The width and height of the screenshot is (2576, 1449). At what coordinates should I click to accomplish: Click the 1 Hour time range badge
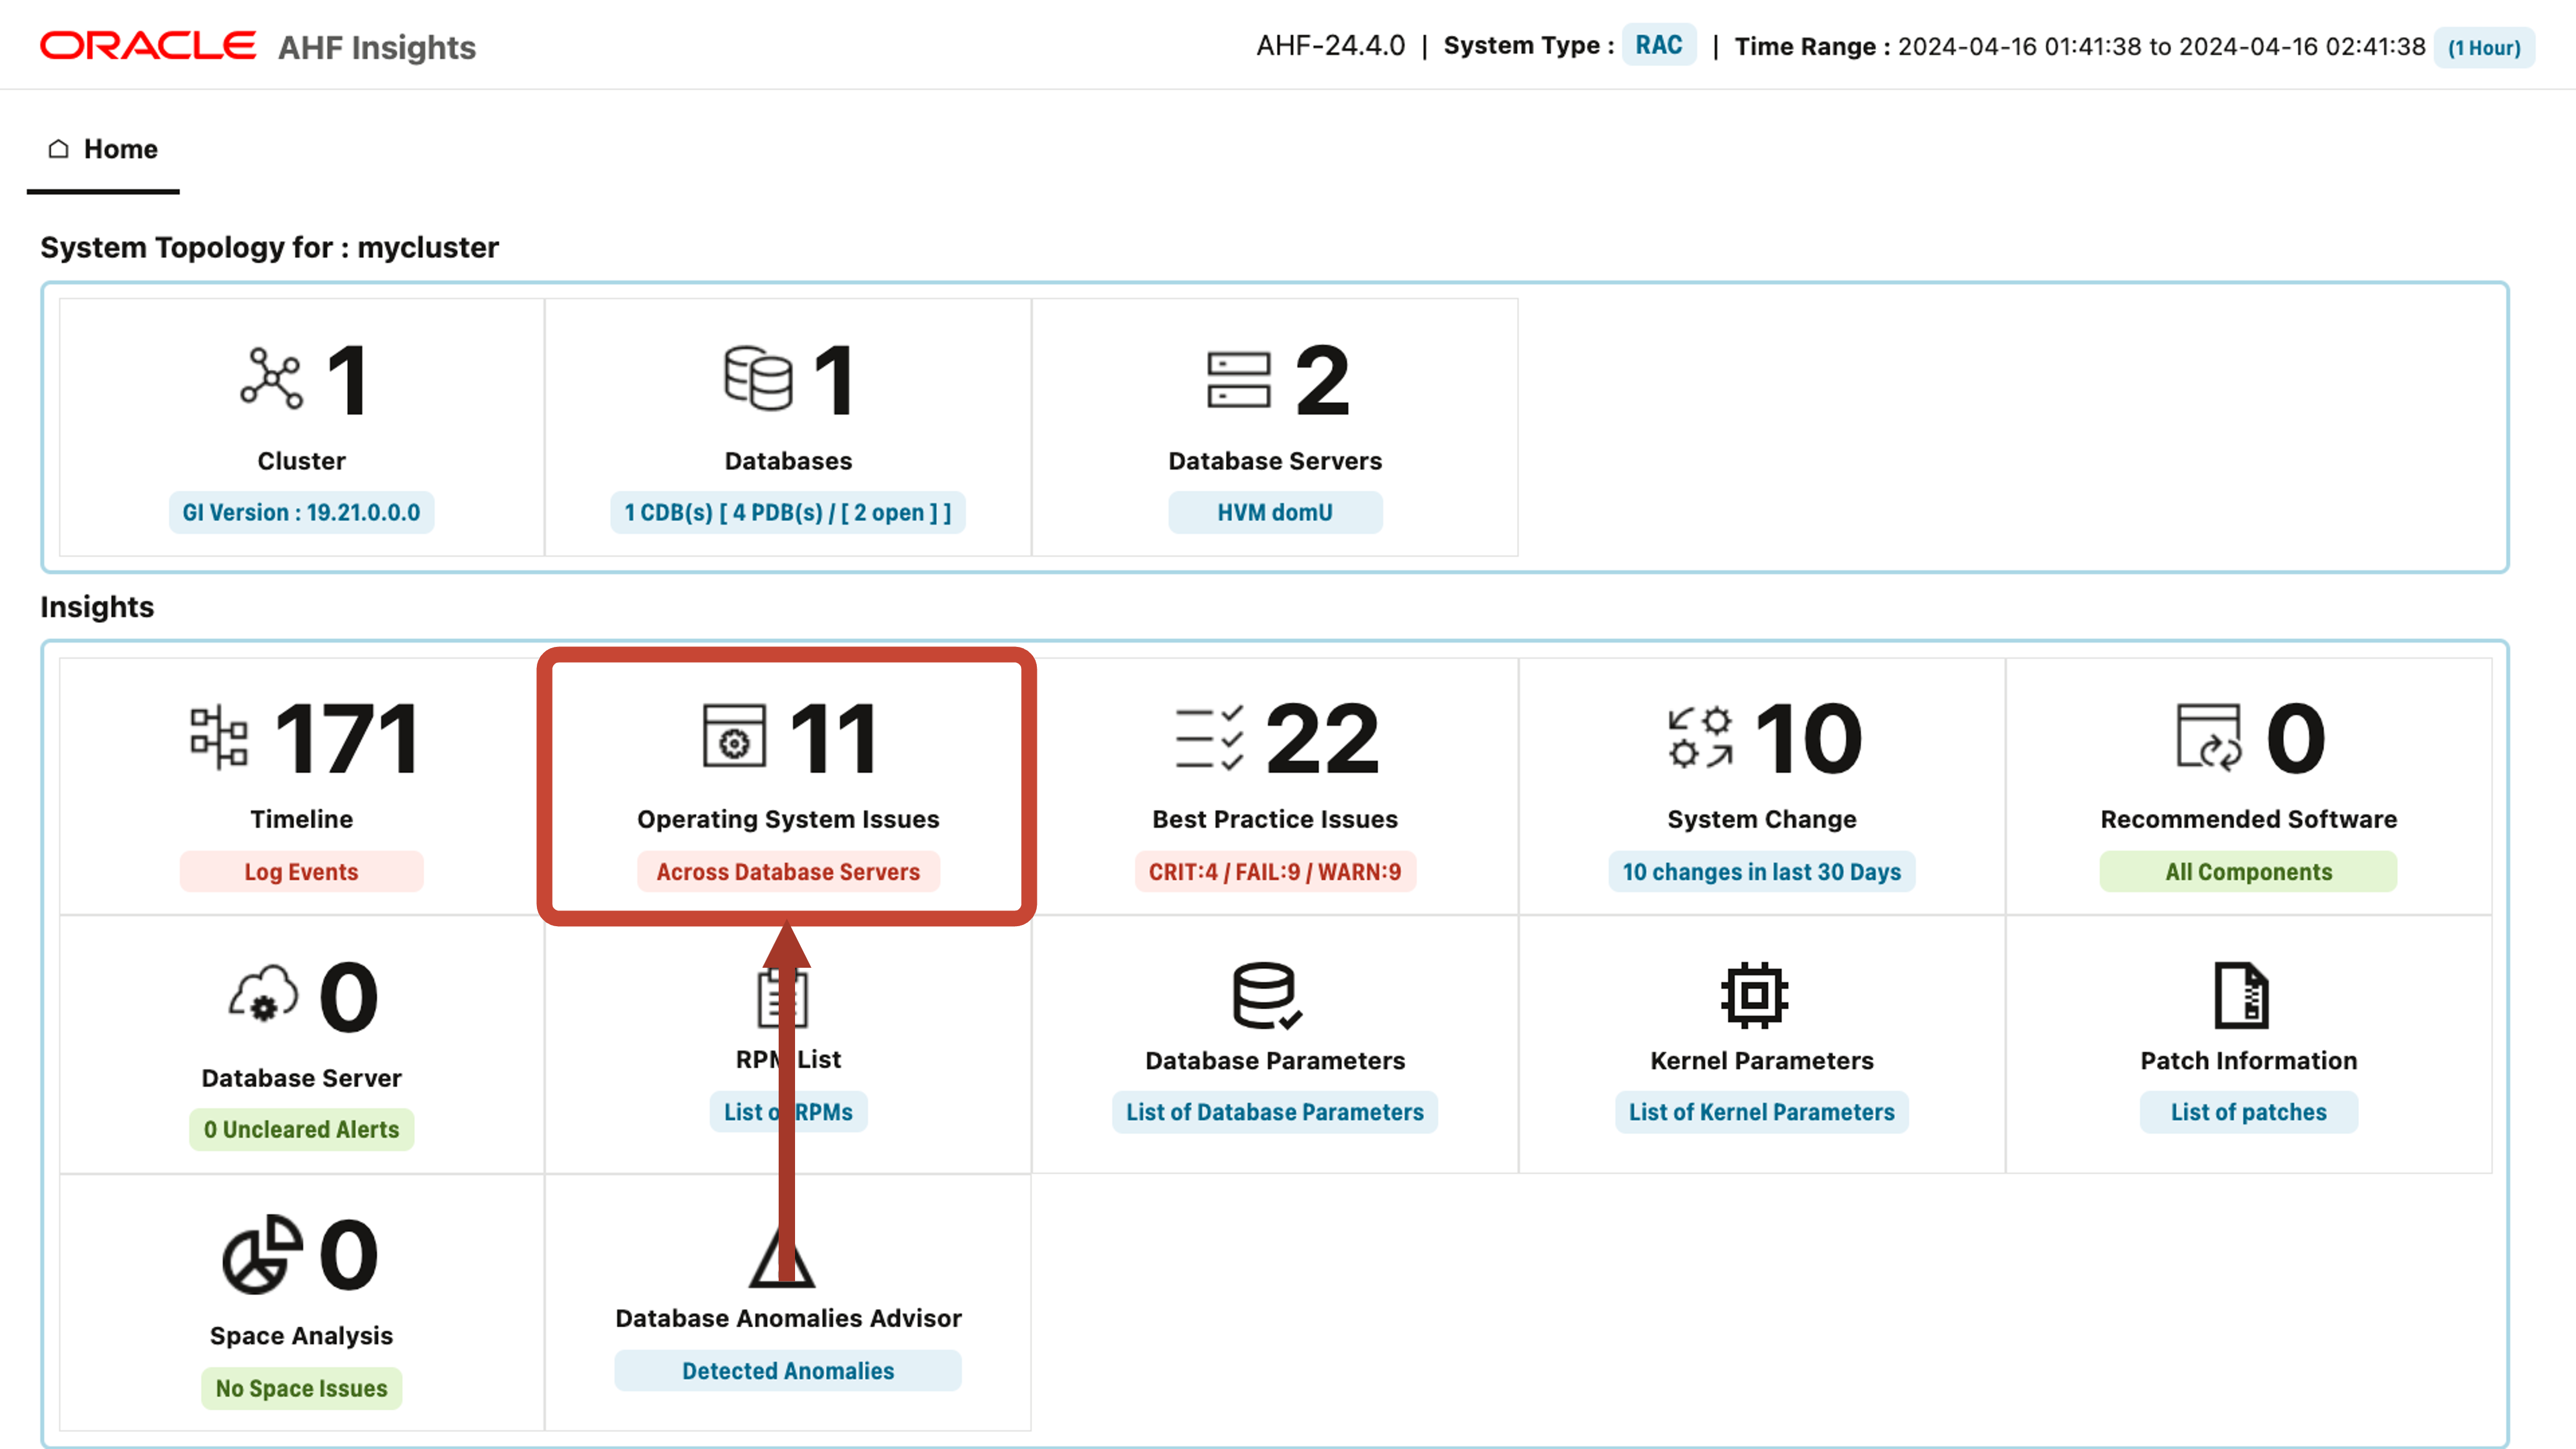pyautogui.click(x=2484, y=47)
